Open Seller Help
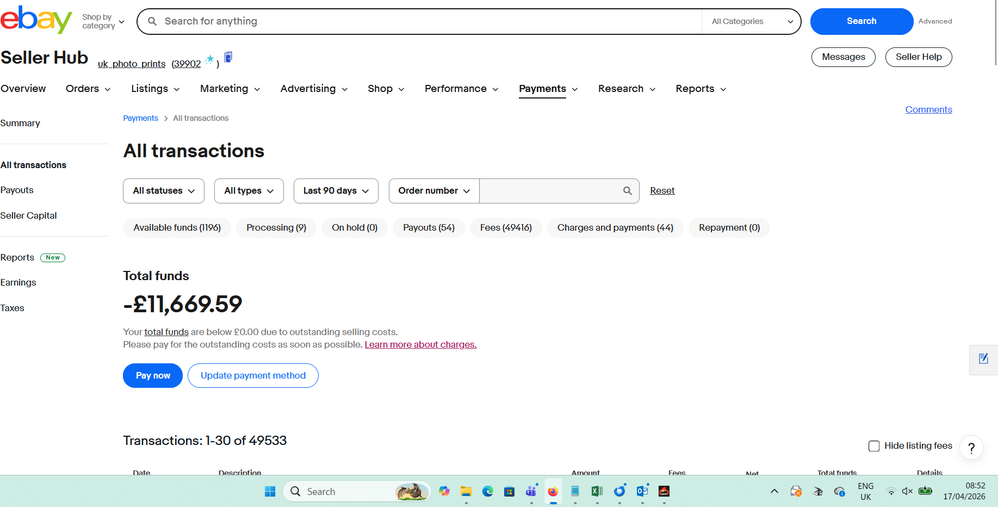Image resolution: width=998 pixels, height=507 pixels. 918,57
